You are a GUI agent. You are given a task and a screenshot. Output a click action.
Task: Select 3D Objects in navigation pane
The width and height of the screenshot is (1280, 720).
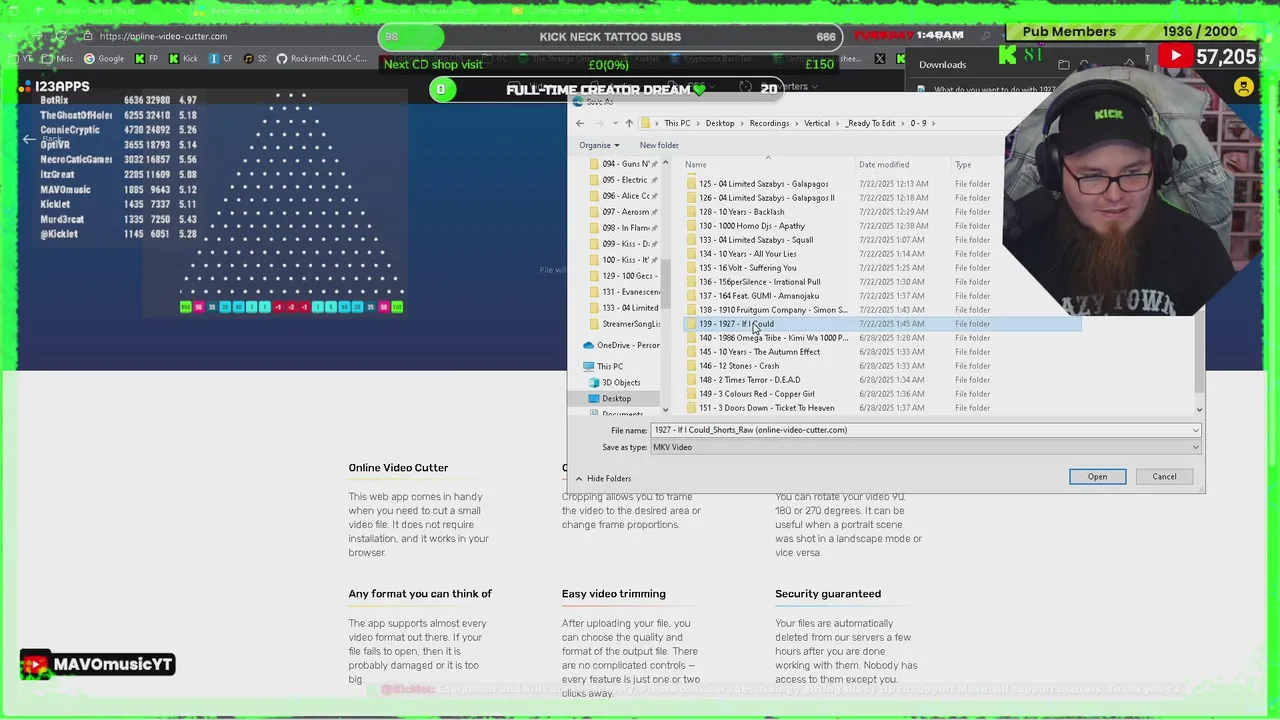click(x=615, y=382)
